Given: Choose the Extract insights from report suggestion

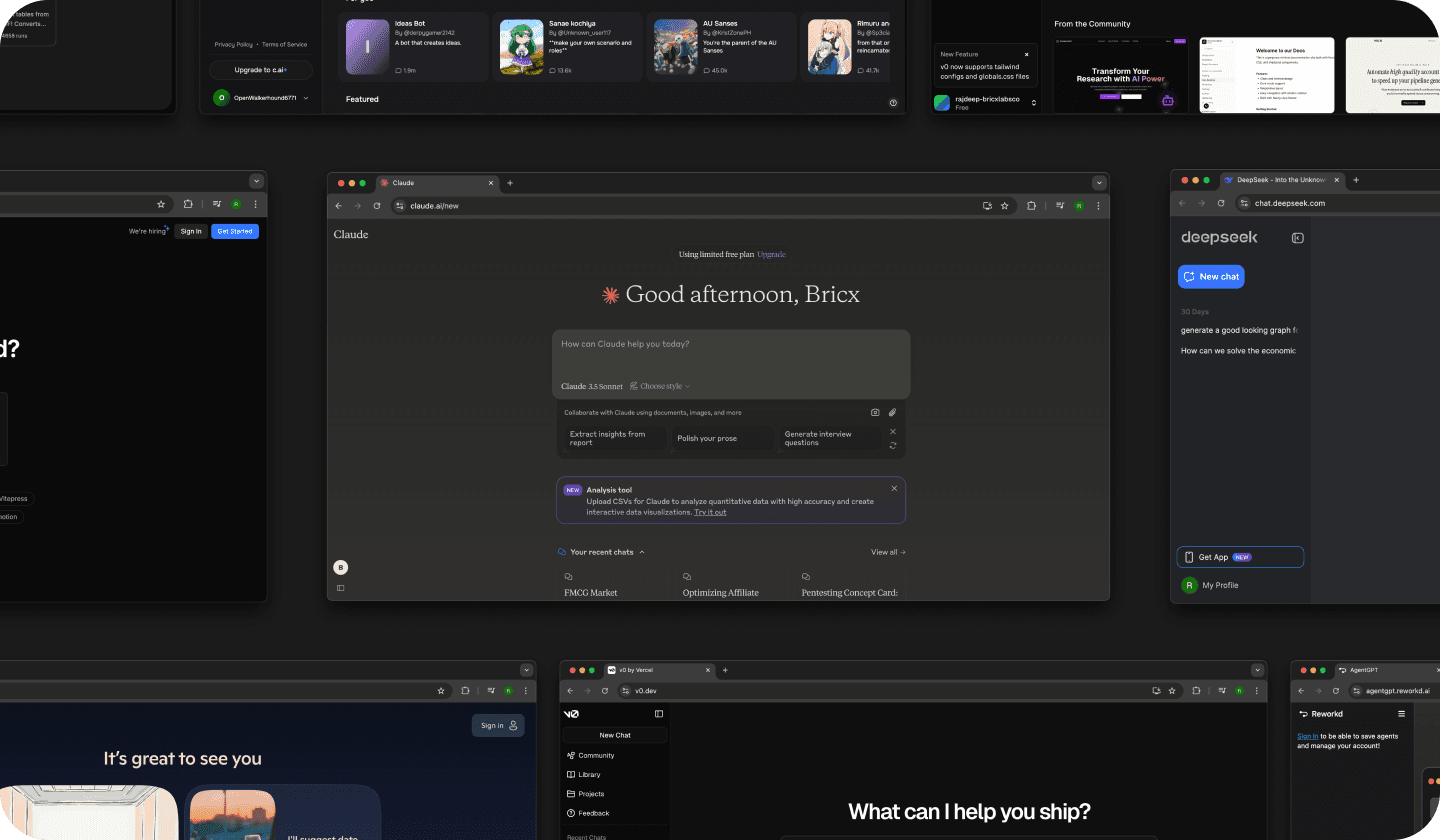Looking at the screenshot, I should (x=614, y=438).
